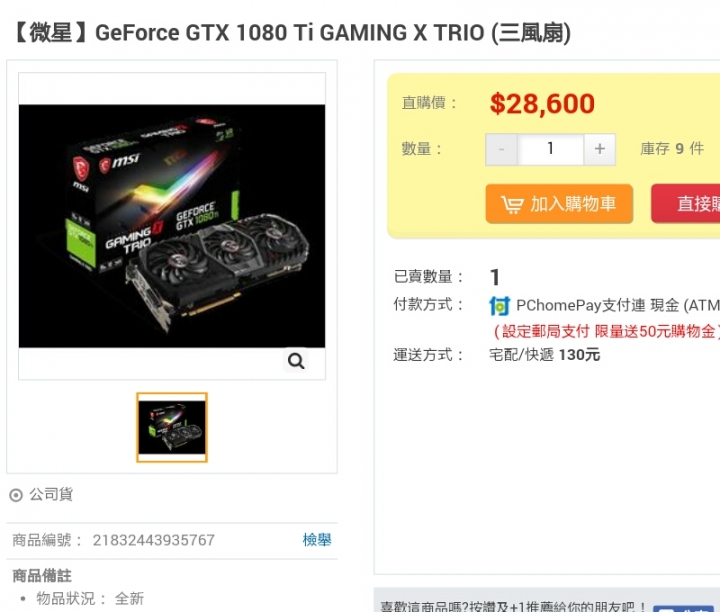Click the 檢舉 report link
This screenshot has width=720, height=612.
317,540
